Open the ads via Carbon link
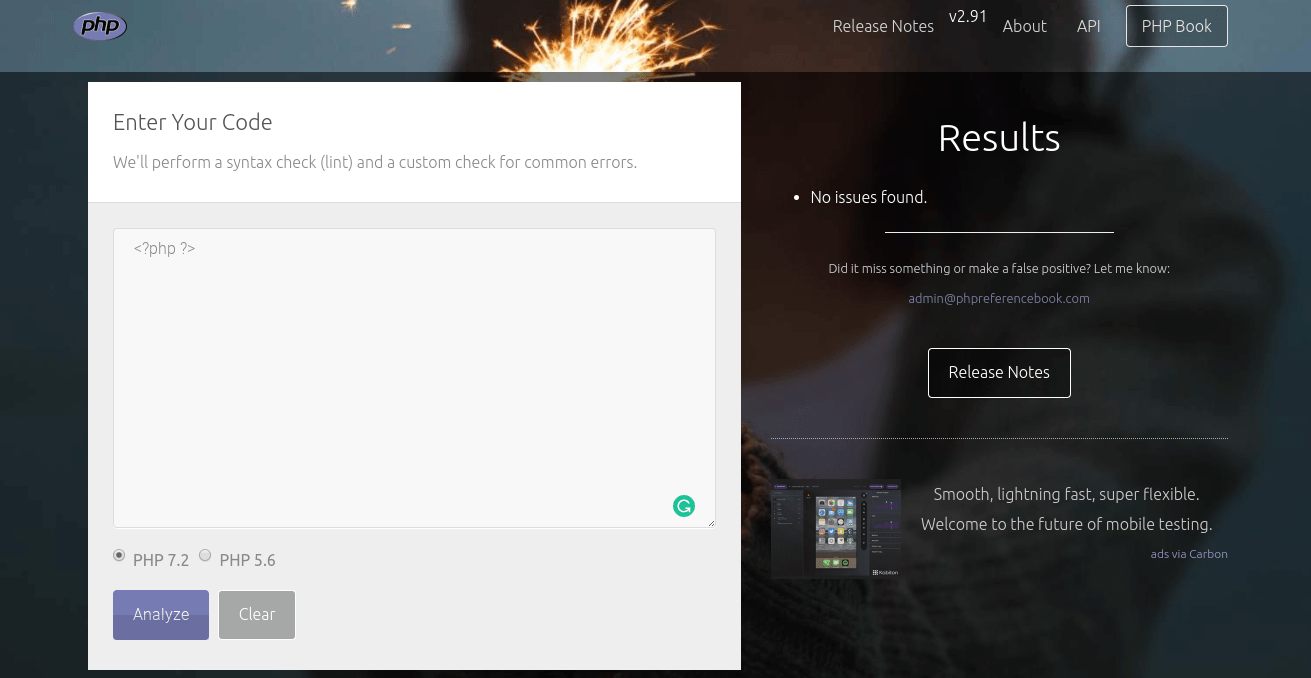 [x=1188, y=553]
